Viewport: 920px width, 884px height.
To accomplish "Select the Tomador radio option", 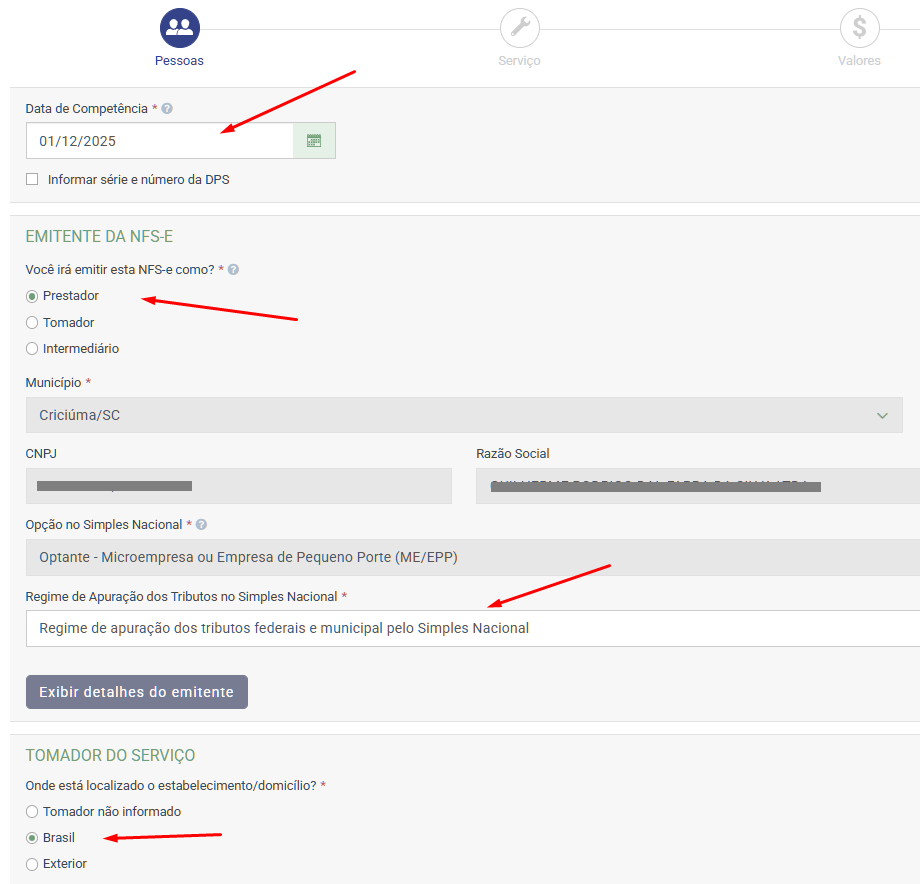I will click(x=32, y=323).
